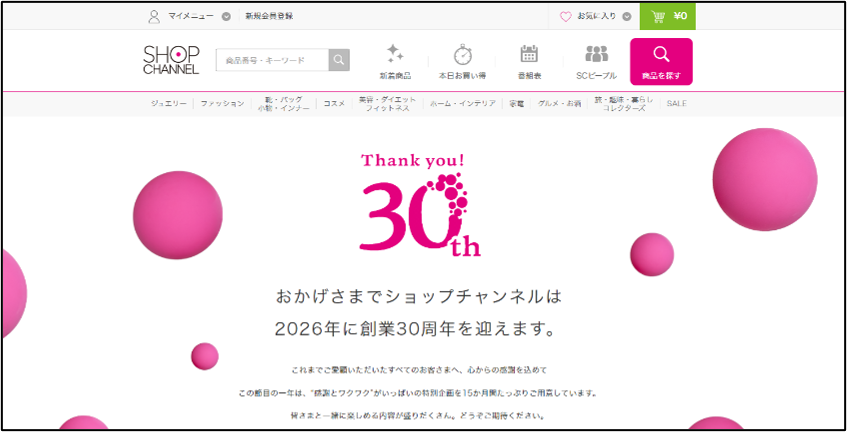847x432 pixels.
Task: Click the pink 商品を探す button
Action: point(661,62)
